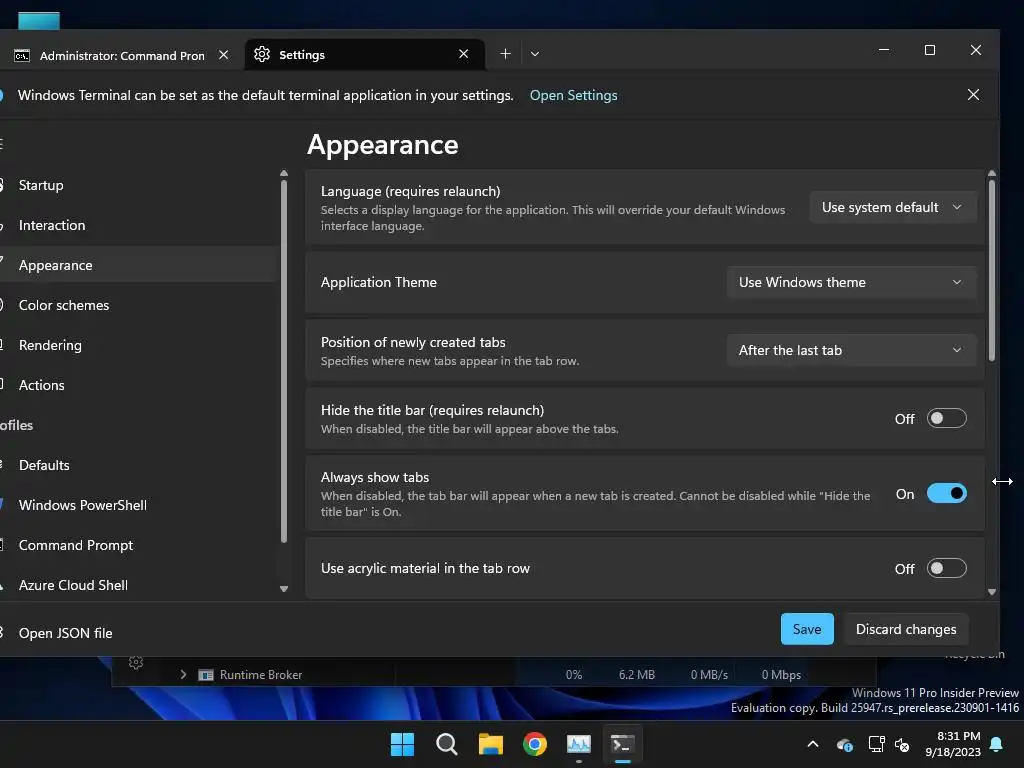Open the Language dropdown
This screenshot has height=768, width=1024.
pos(893,208)
